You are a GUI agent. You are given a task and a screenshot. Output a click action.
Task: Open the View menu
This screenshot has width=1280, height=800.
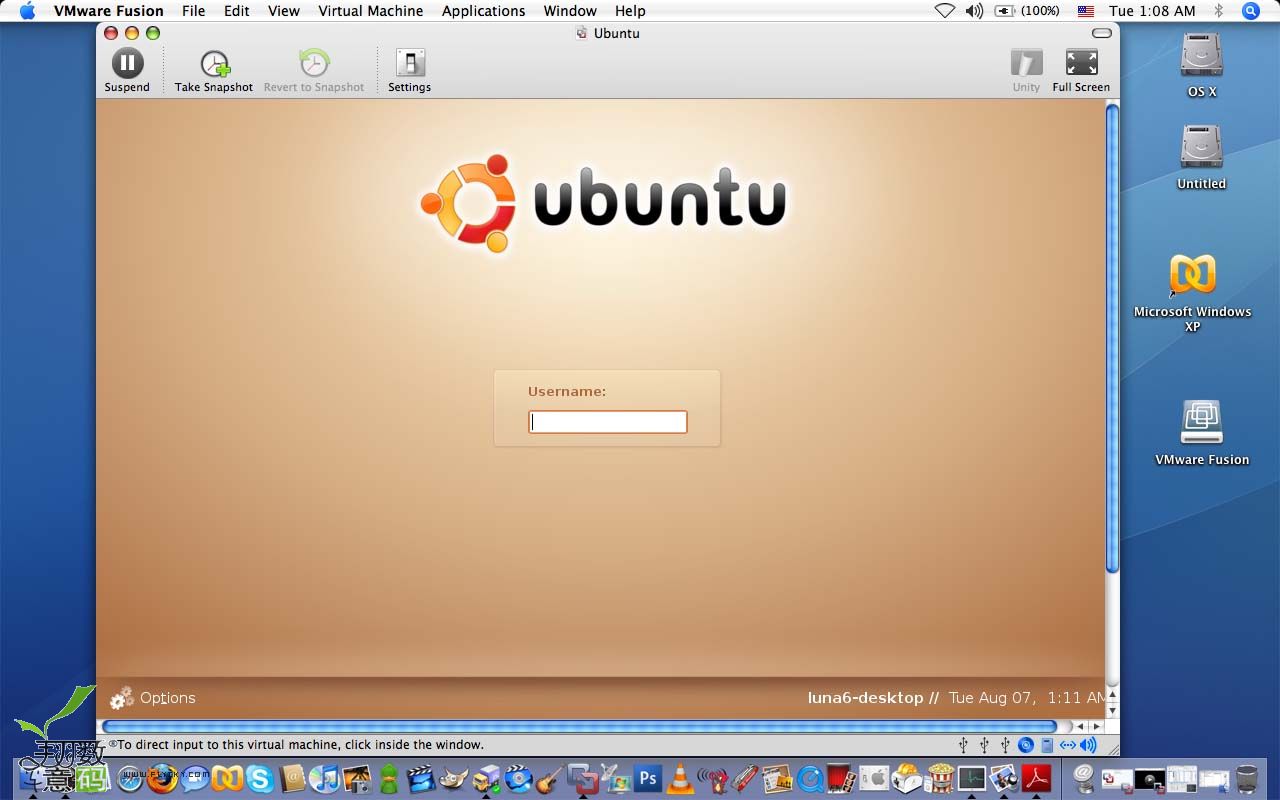[284, 11]
